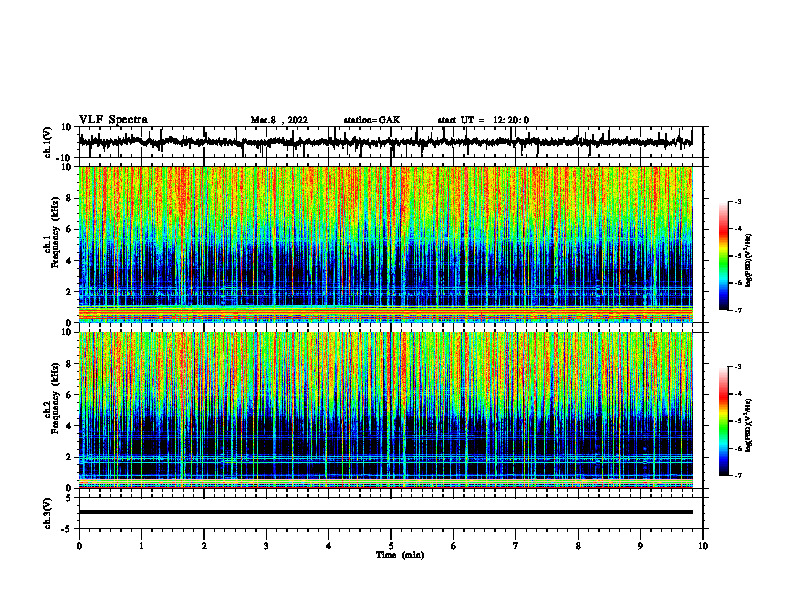Click the "-7" label on ch.2 color bar
Viewport: 792px width, 612px height.
coord(737,476)
